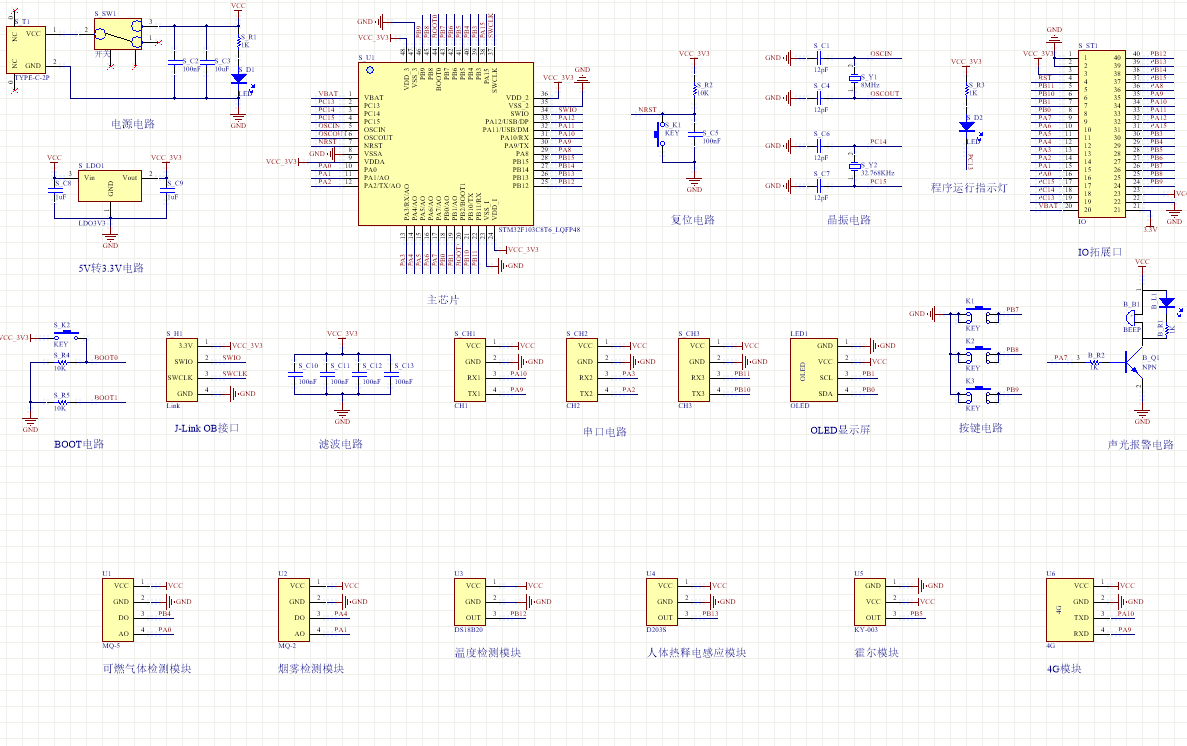This screenshot has height=746, width=1187.
Task: Select the B_R2 1K base resistor
Action: tap(1094, 361)
